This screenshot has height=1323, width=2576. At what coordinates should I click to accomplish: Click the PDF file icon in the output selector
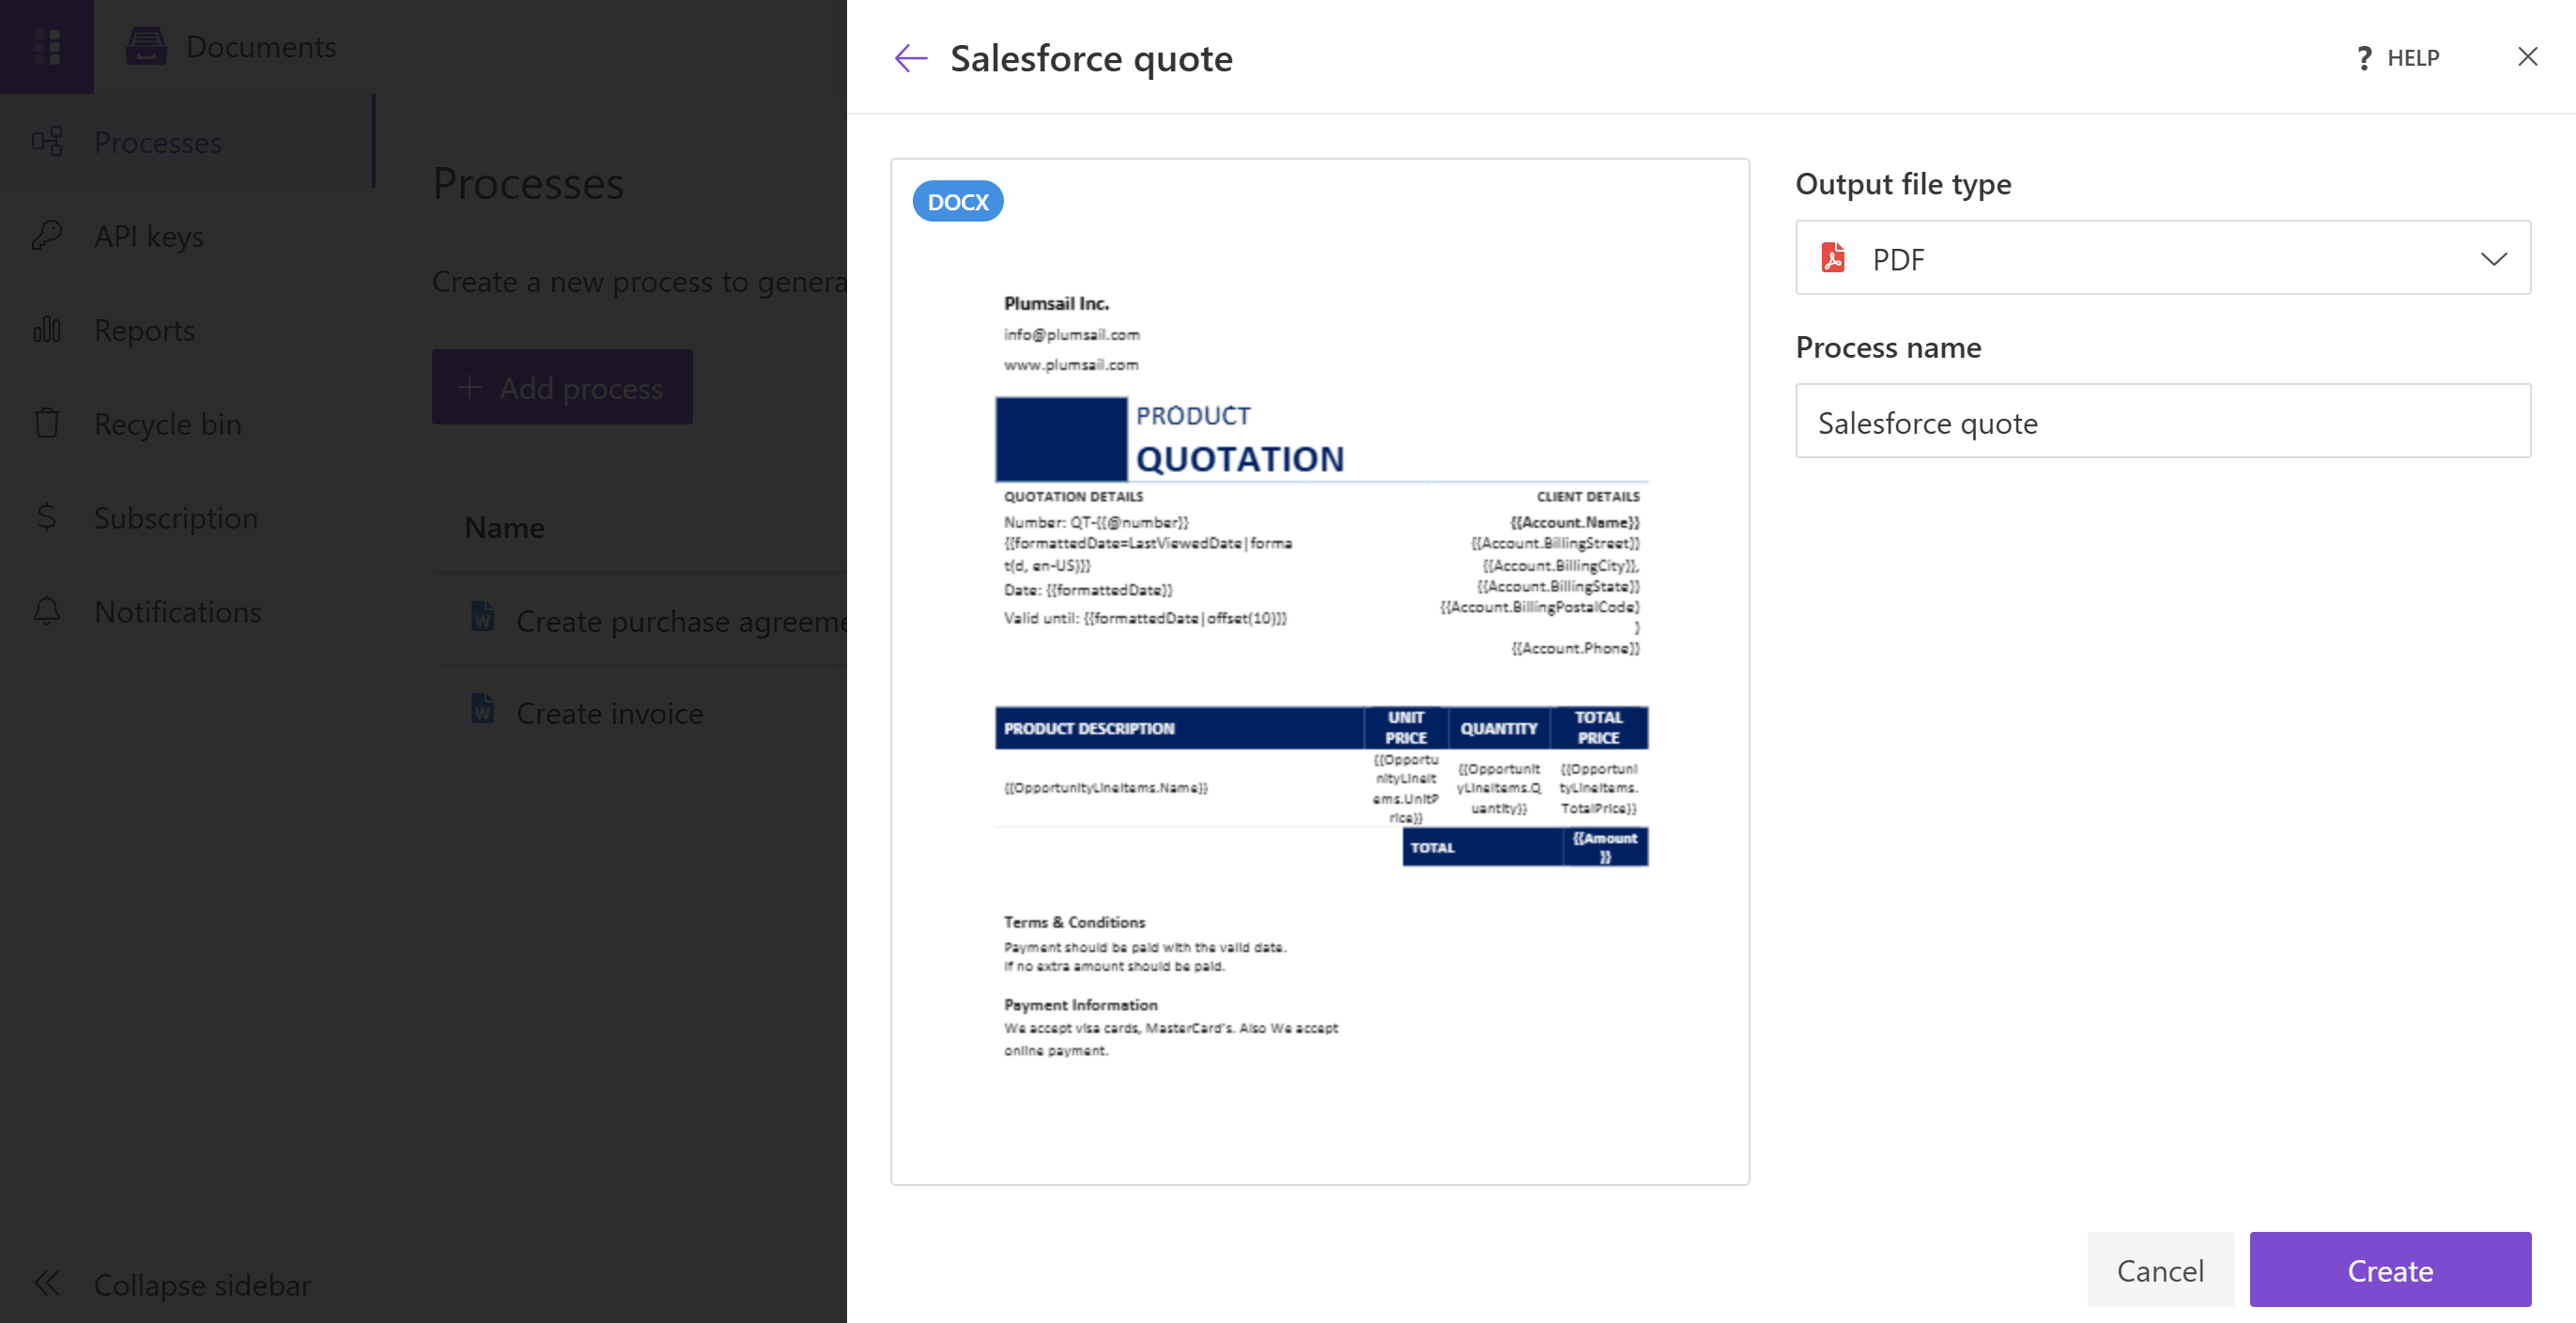coord(1834,258)
